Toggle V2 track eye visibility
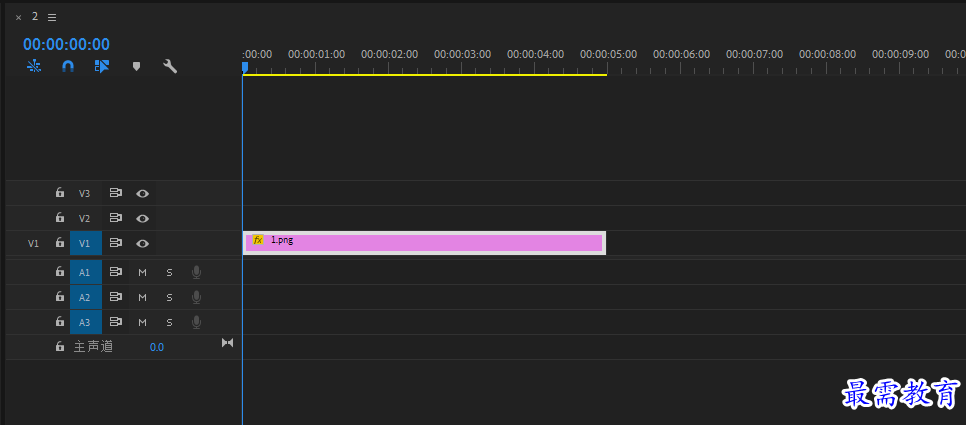966x425 pixels. click(x=142, y=218)
